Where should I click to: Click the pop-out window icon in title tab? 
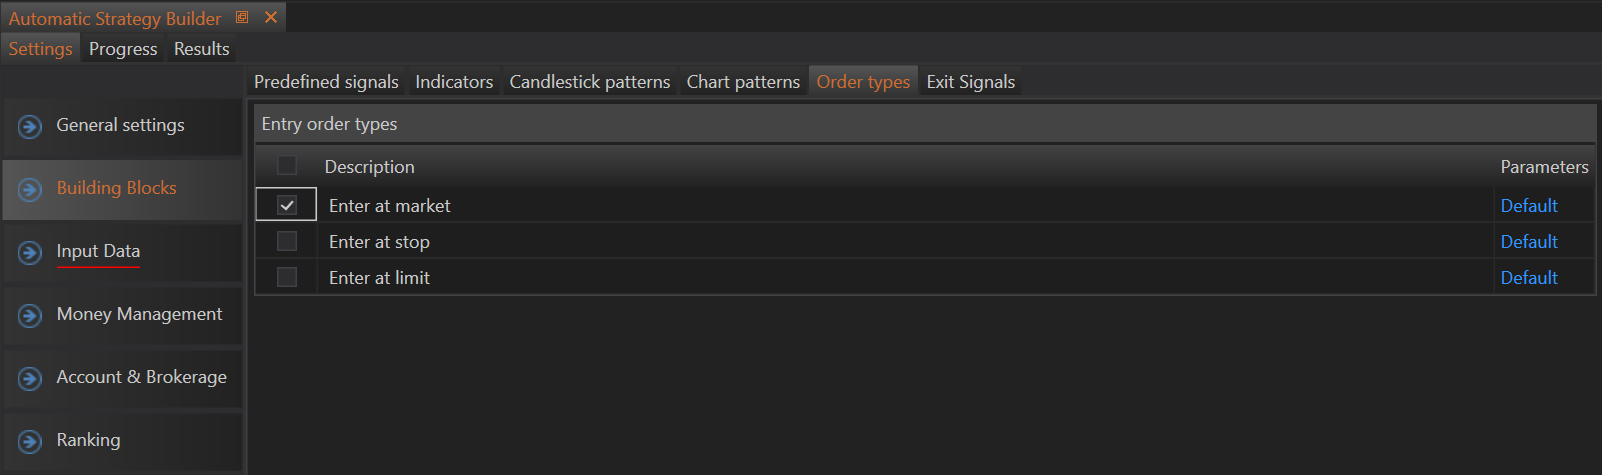pyautogui.click(x=242, y=17)
